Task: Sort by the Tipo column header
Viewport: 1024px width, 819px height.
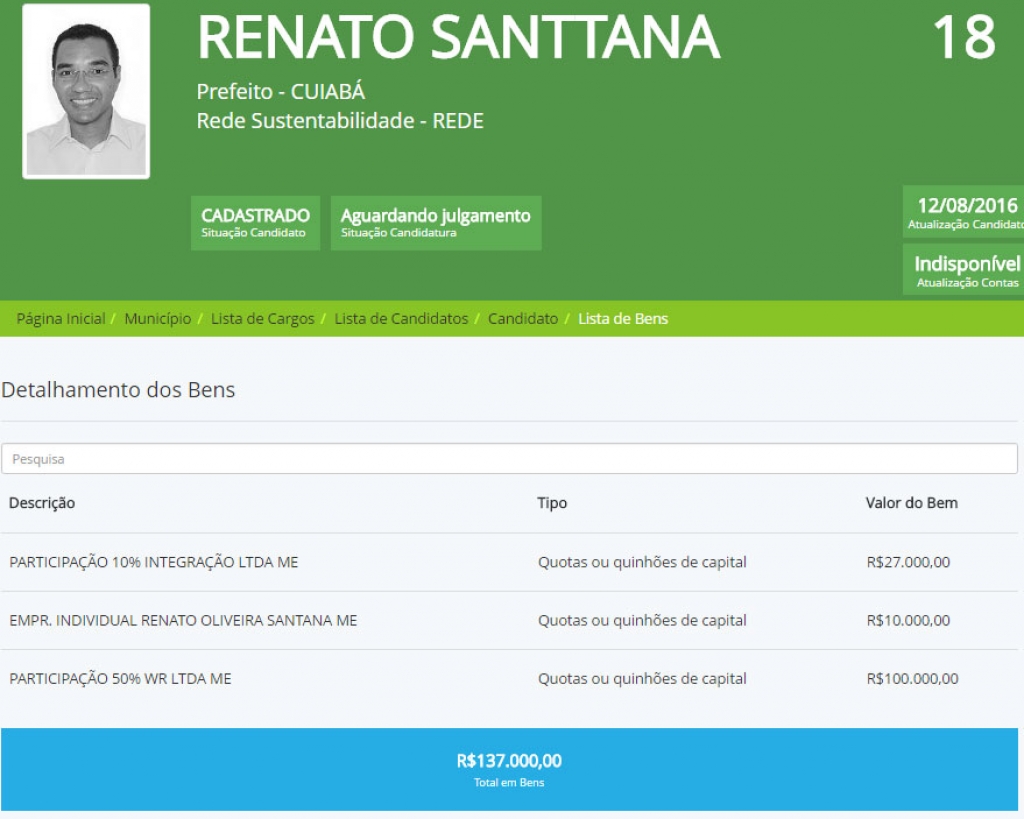Action: 552,503
